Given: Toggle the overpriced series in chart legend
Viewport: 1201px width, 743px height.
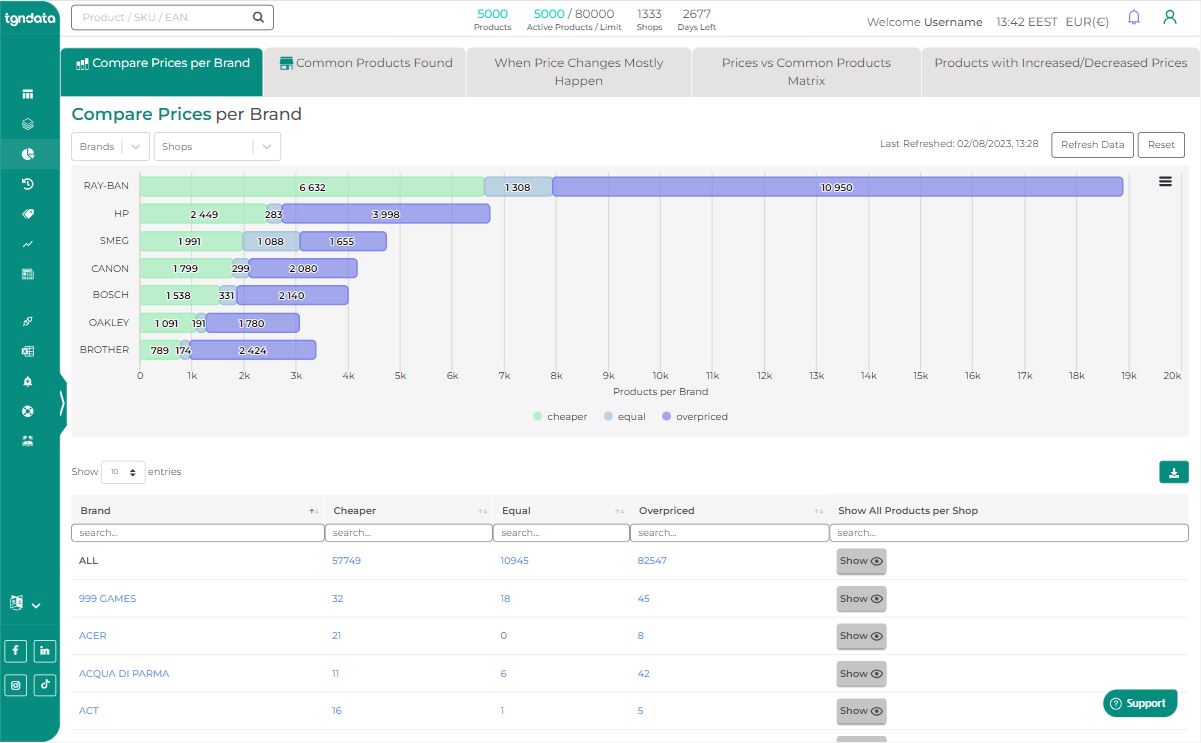Looking at the screenshot, I should tap(695, 417).
